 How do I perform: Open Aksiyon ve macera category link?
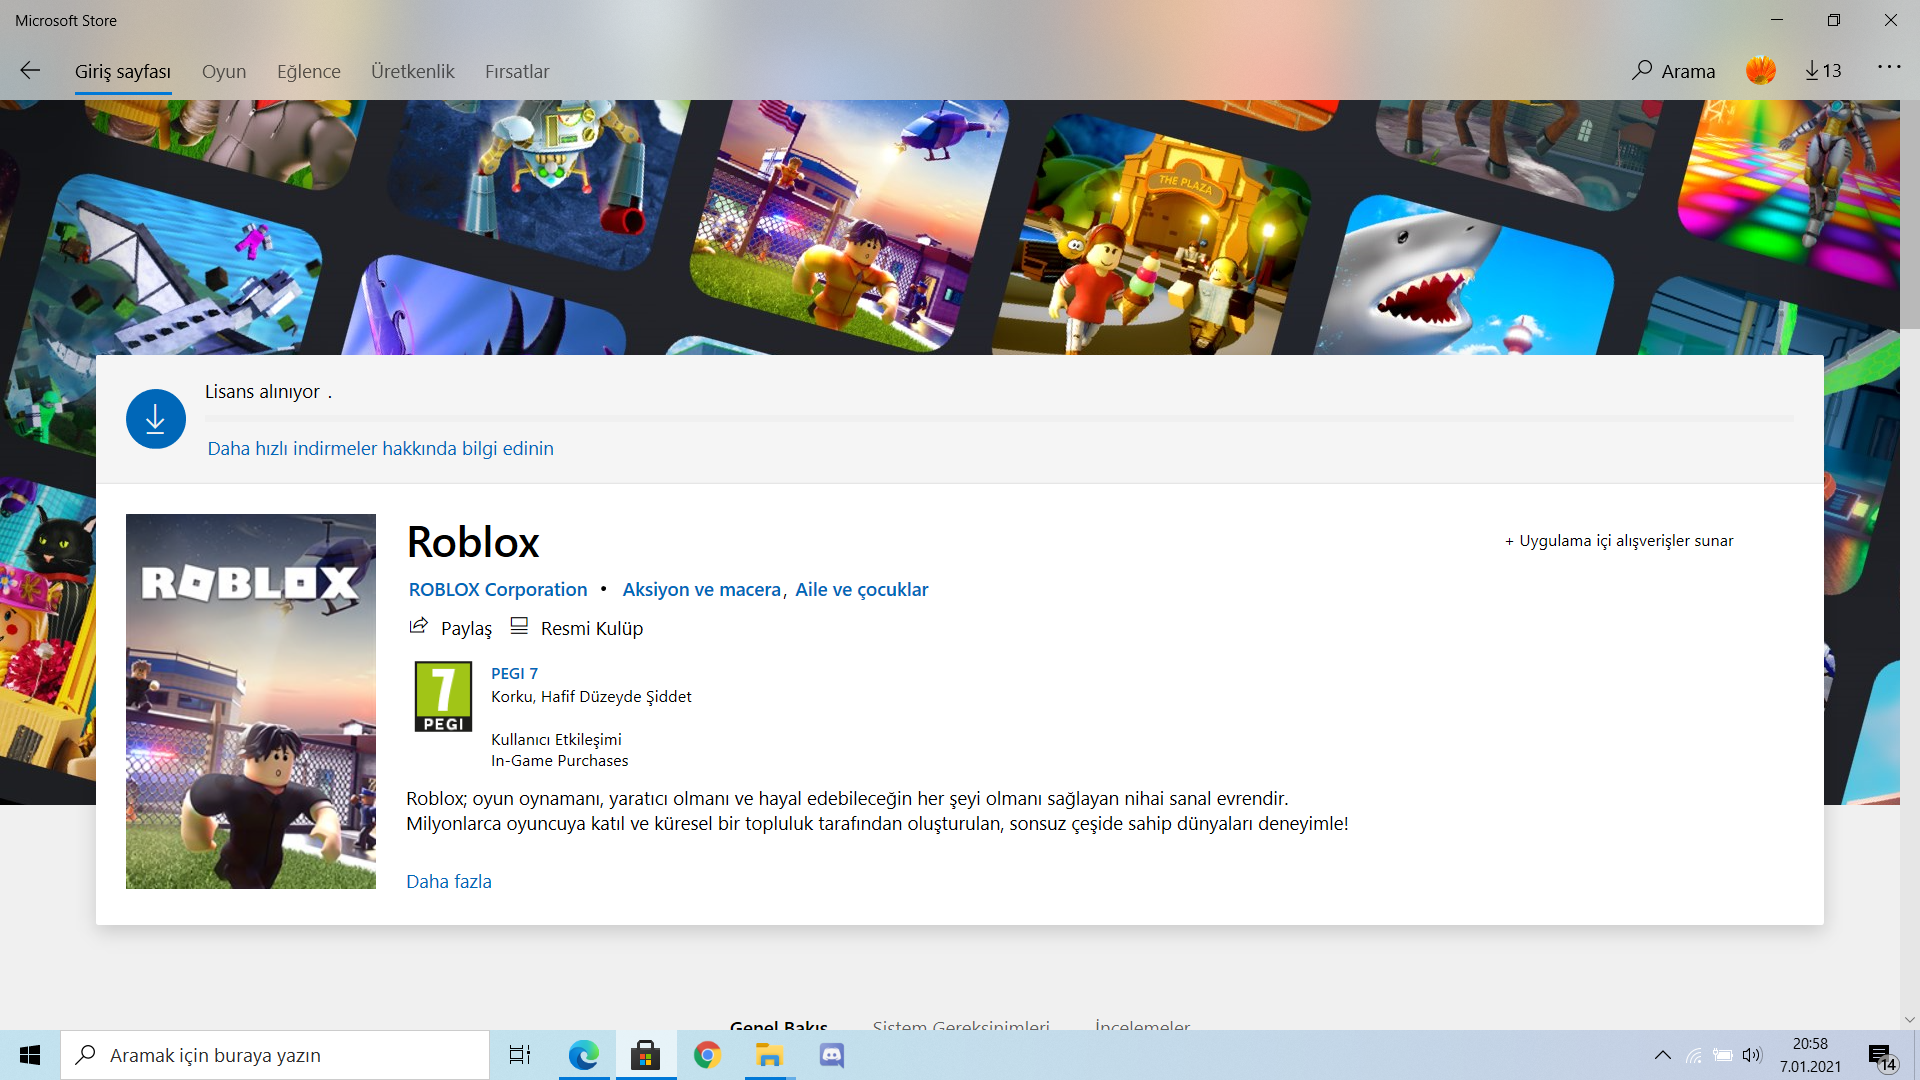click(701, 590)
